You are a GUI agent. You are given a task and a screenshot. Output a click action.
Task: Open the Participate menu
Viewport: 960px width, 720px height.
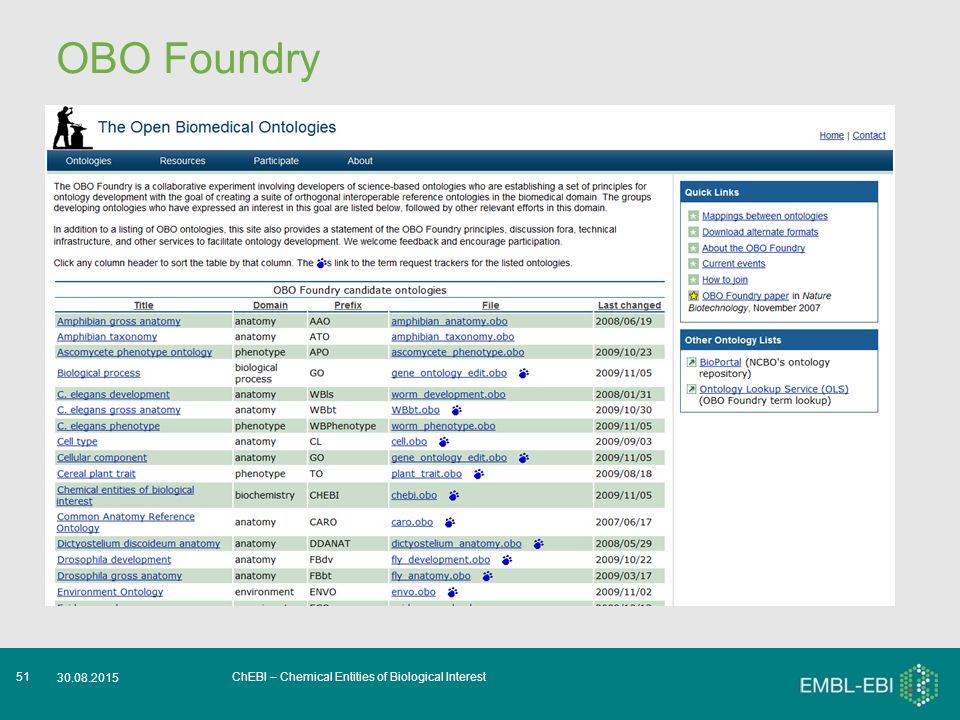[276, 161]
